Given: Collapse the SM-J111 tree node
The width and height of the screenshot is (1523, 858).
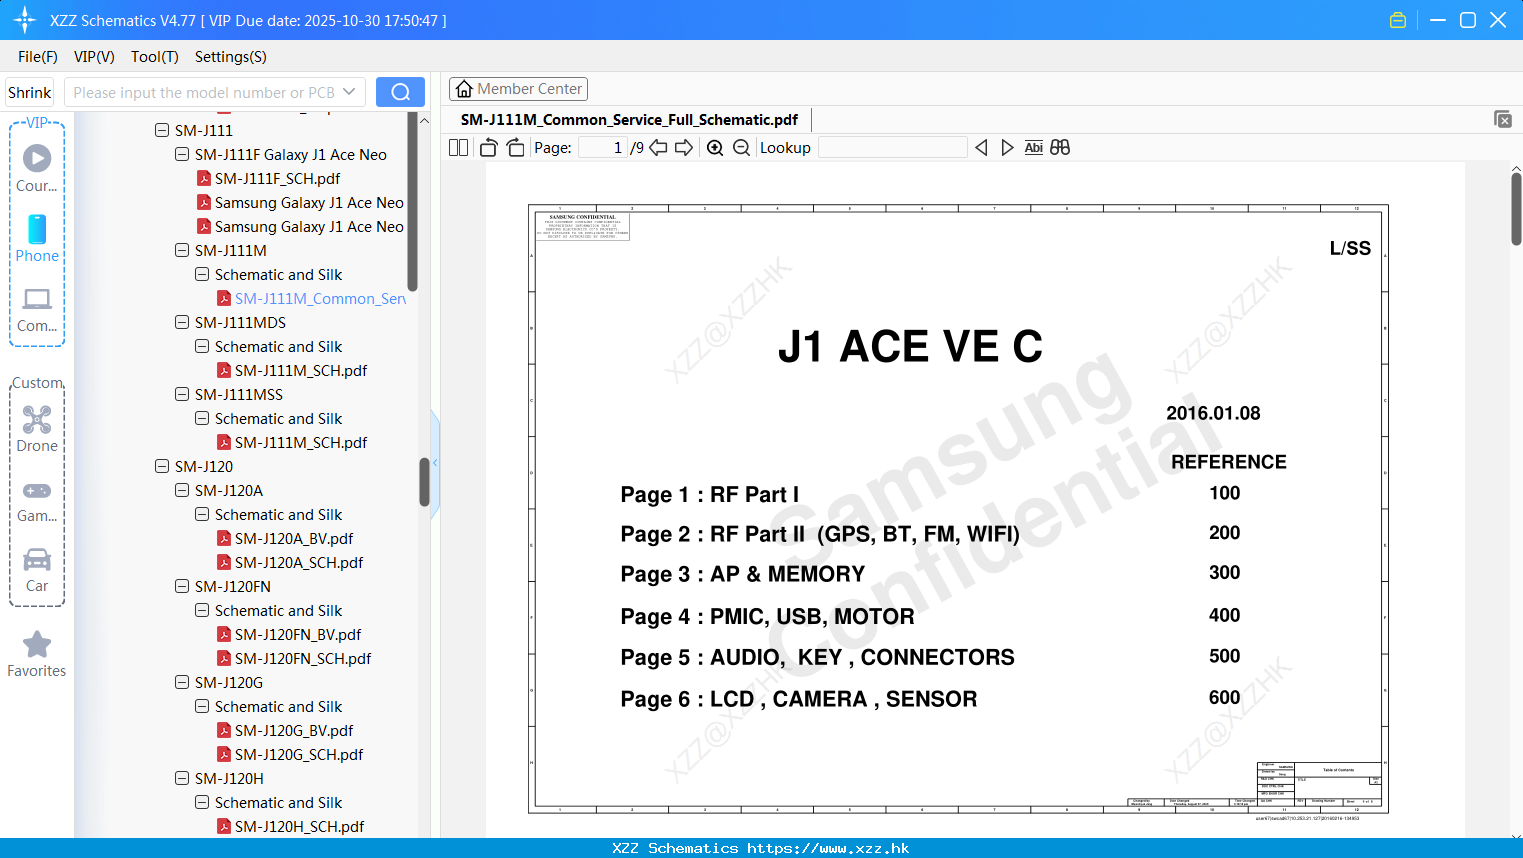Looking at the screenshot, I should (x=162, y=130).
